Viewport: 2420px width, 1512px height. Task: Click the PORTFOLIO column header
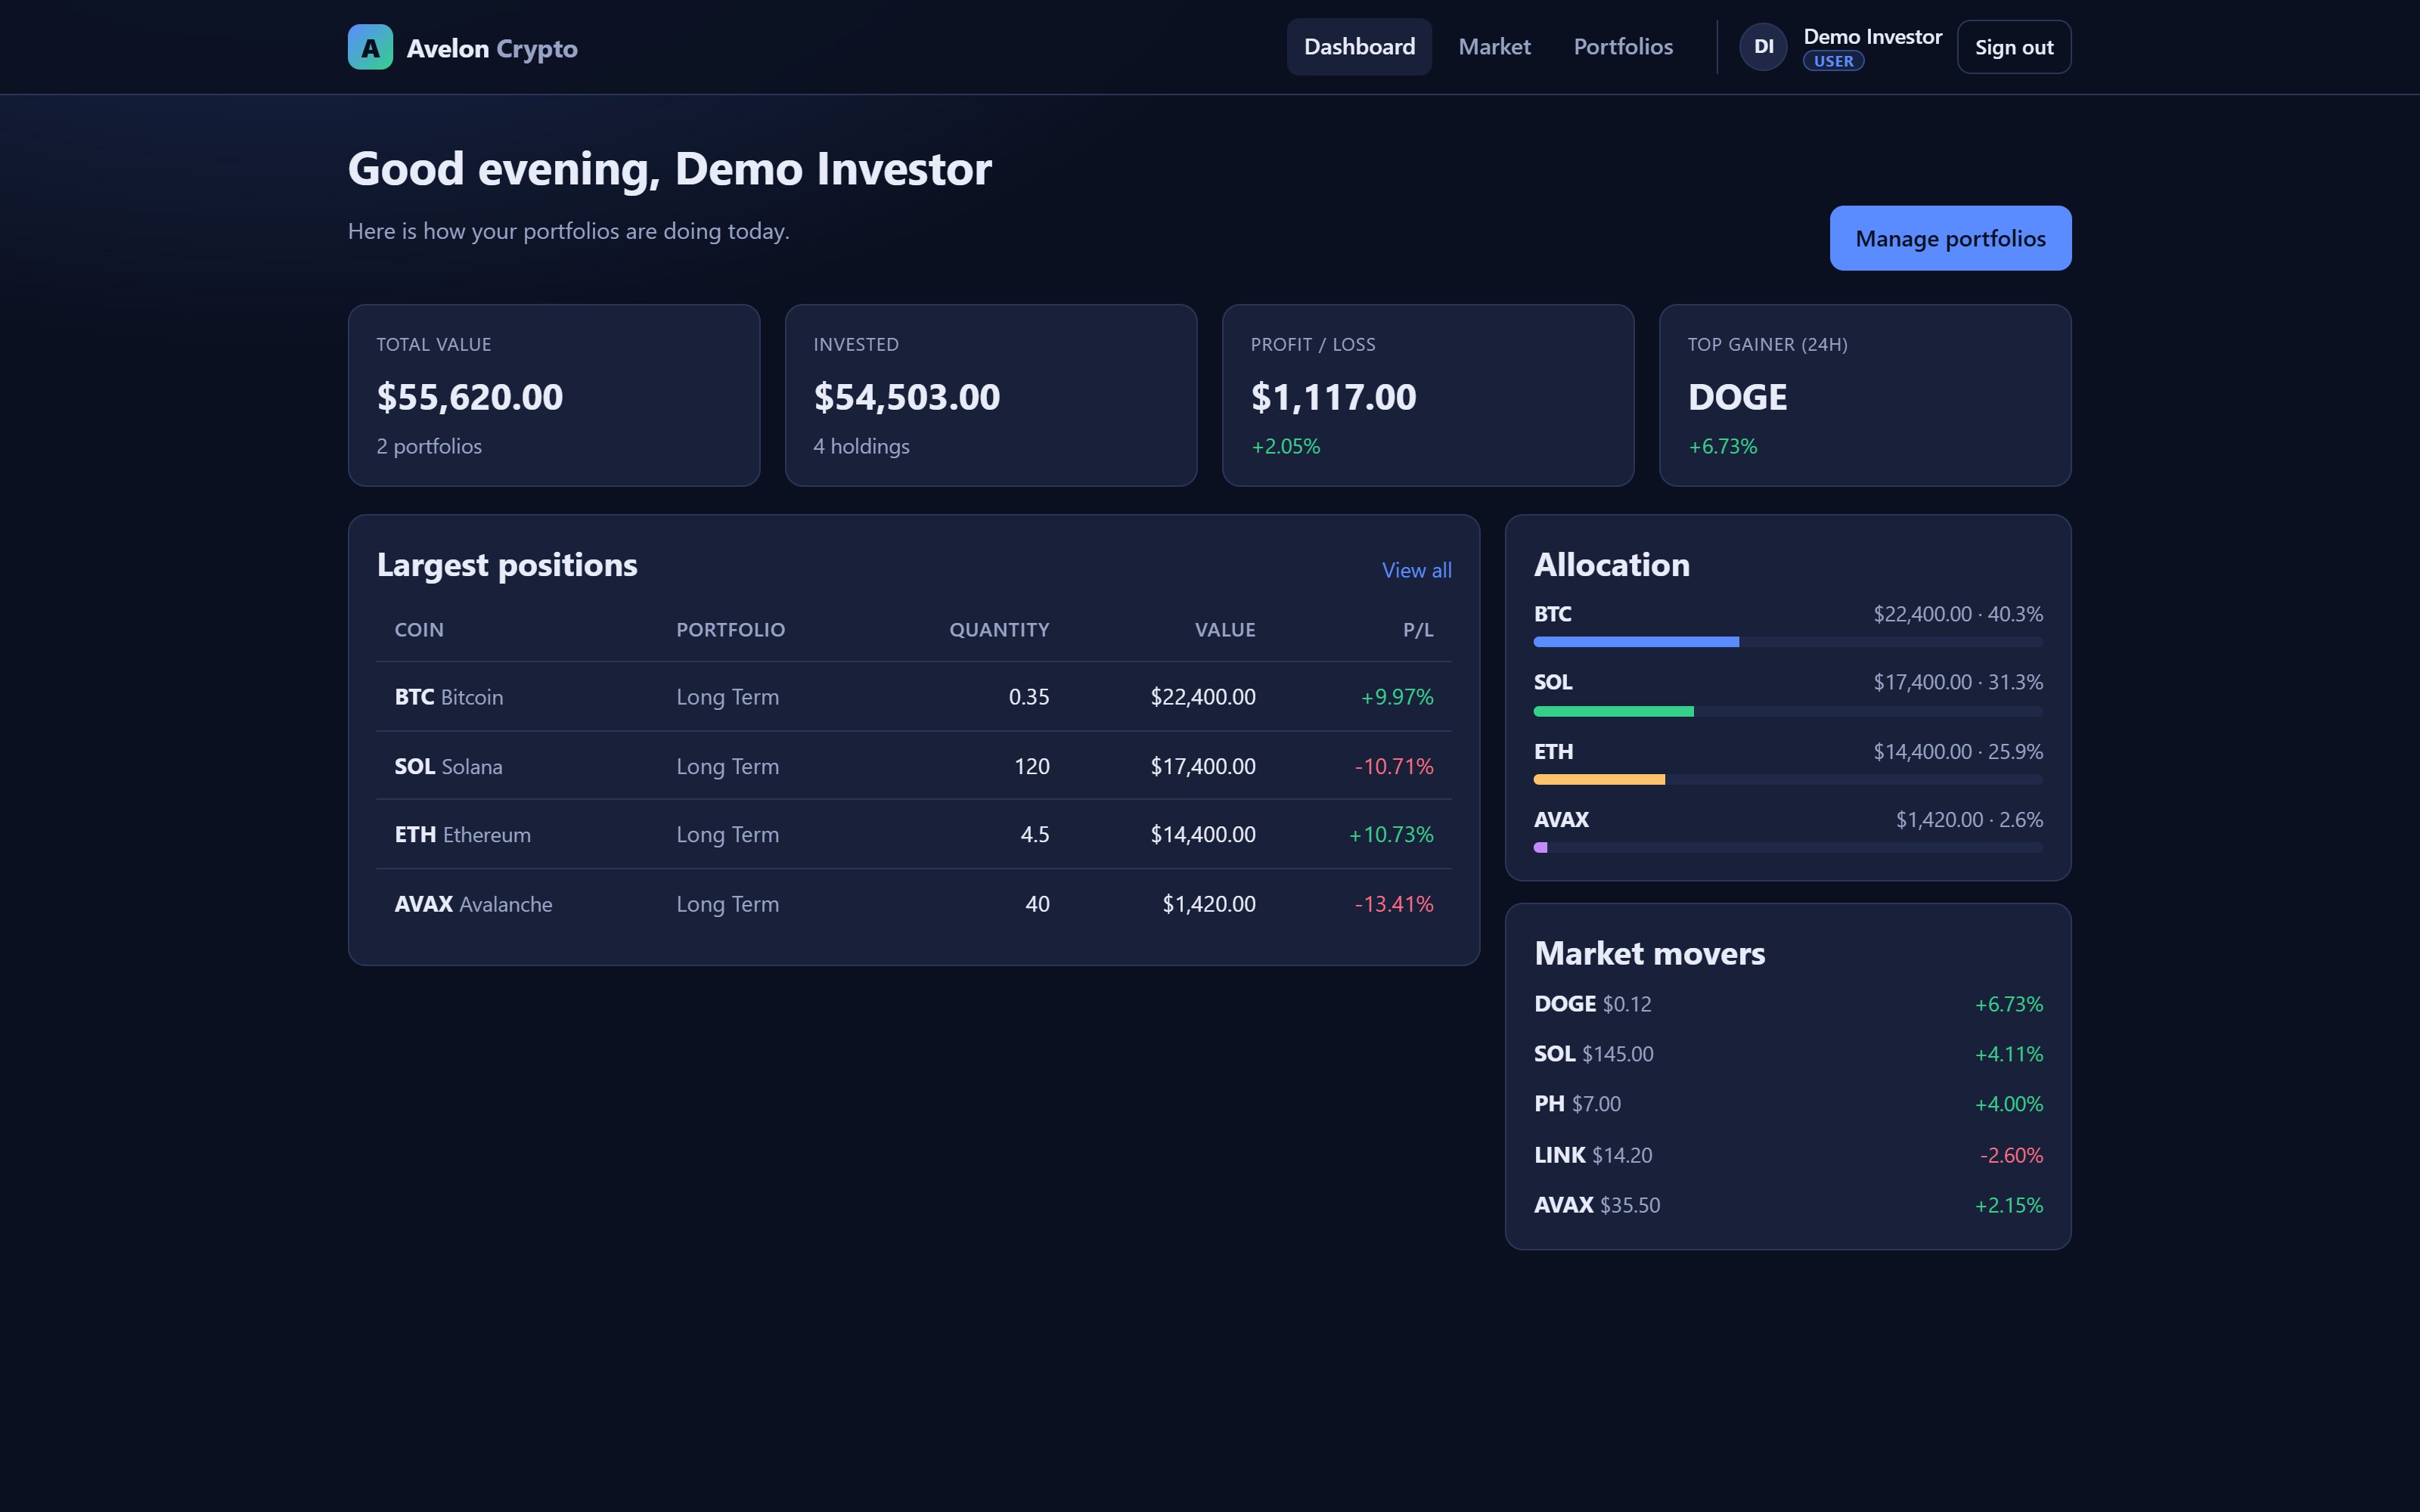(730, 630)
